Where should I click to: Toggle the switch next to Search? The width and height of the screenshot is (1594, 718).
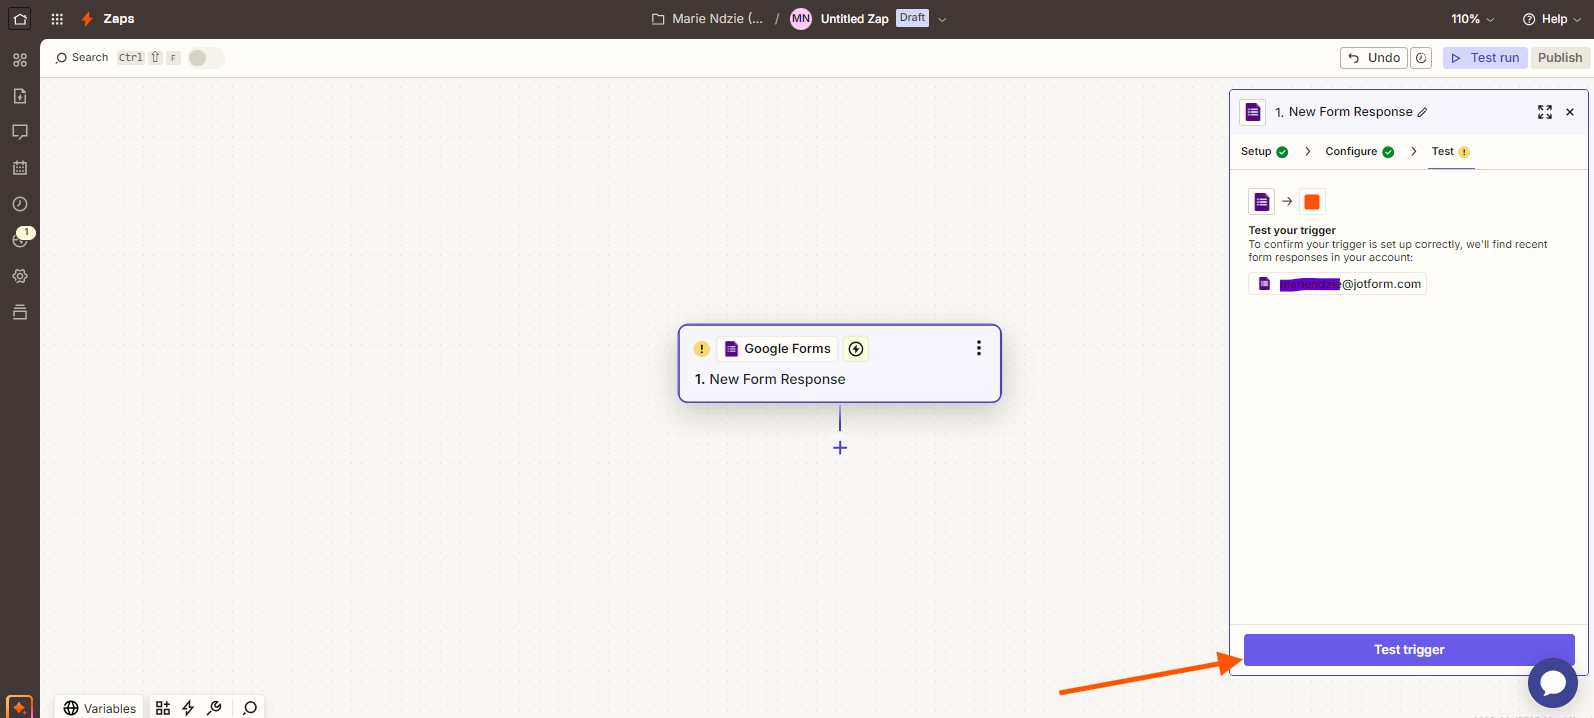[206, 58]
